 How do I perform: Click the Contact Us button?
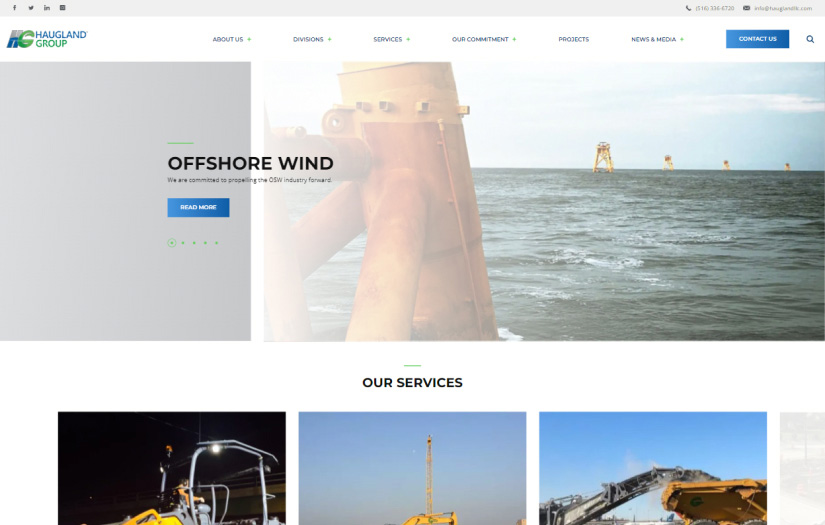[758, 39]
